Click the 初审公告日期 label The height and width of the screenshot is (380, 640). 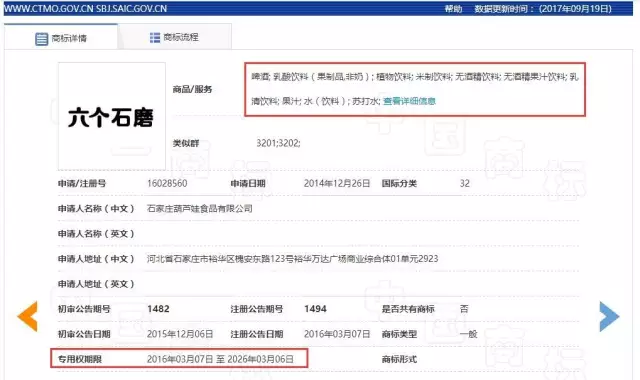point(84,334)
